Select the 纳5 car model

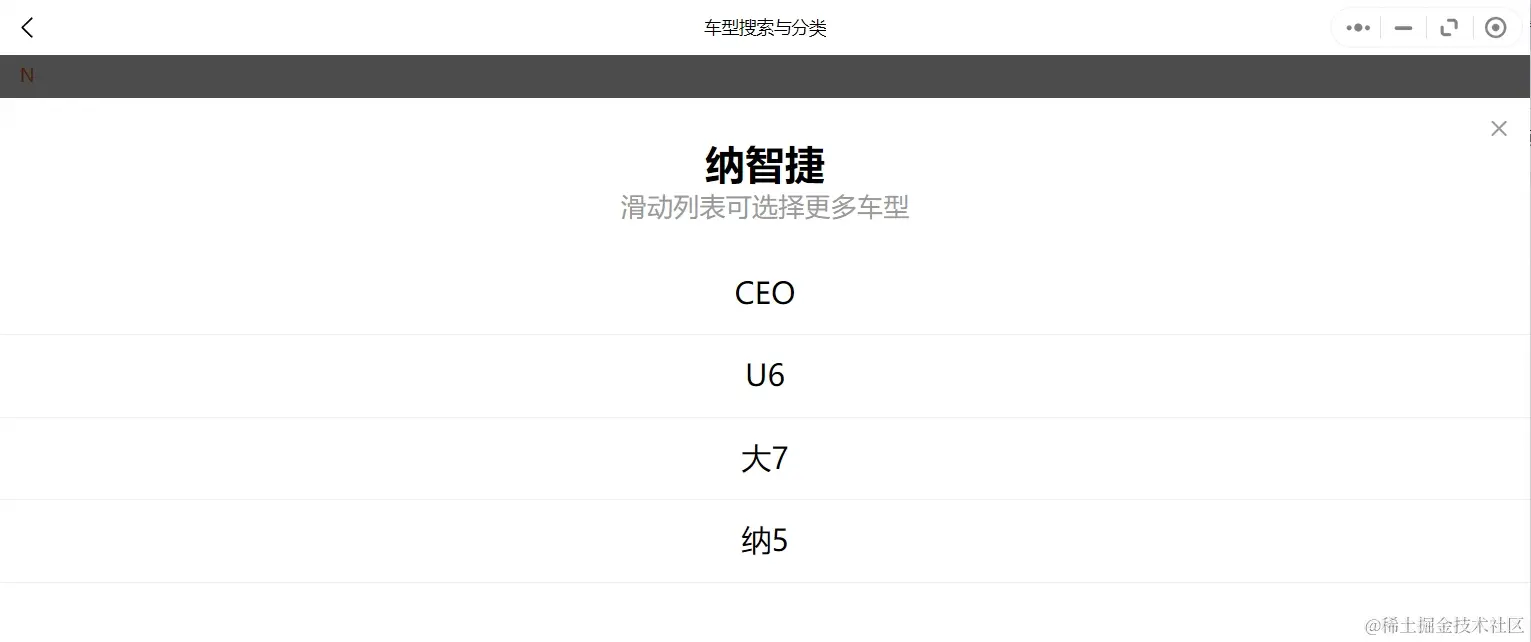764,540
